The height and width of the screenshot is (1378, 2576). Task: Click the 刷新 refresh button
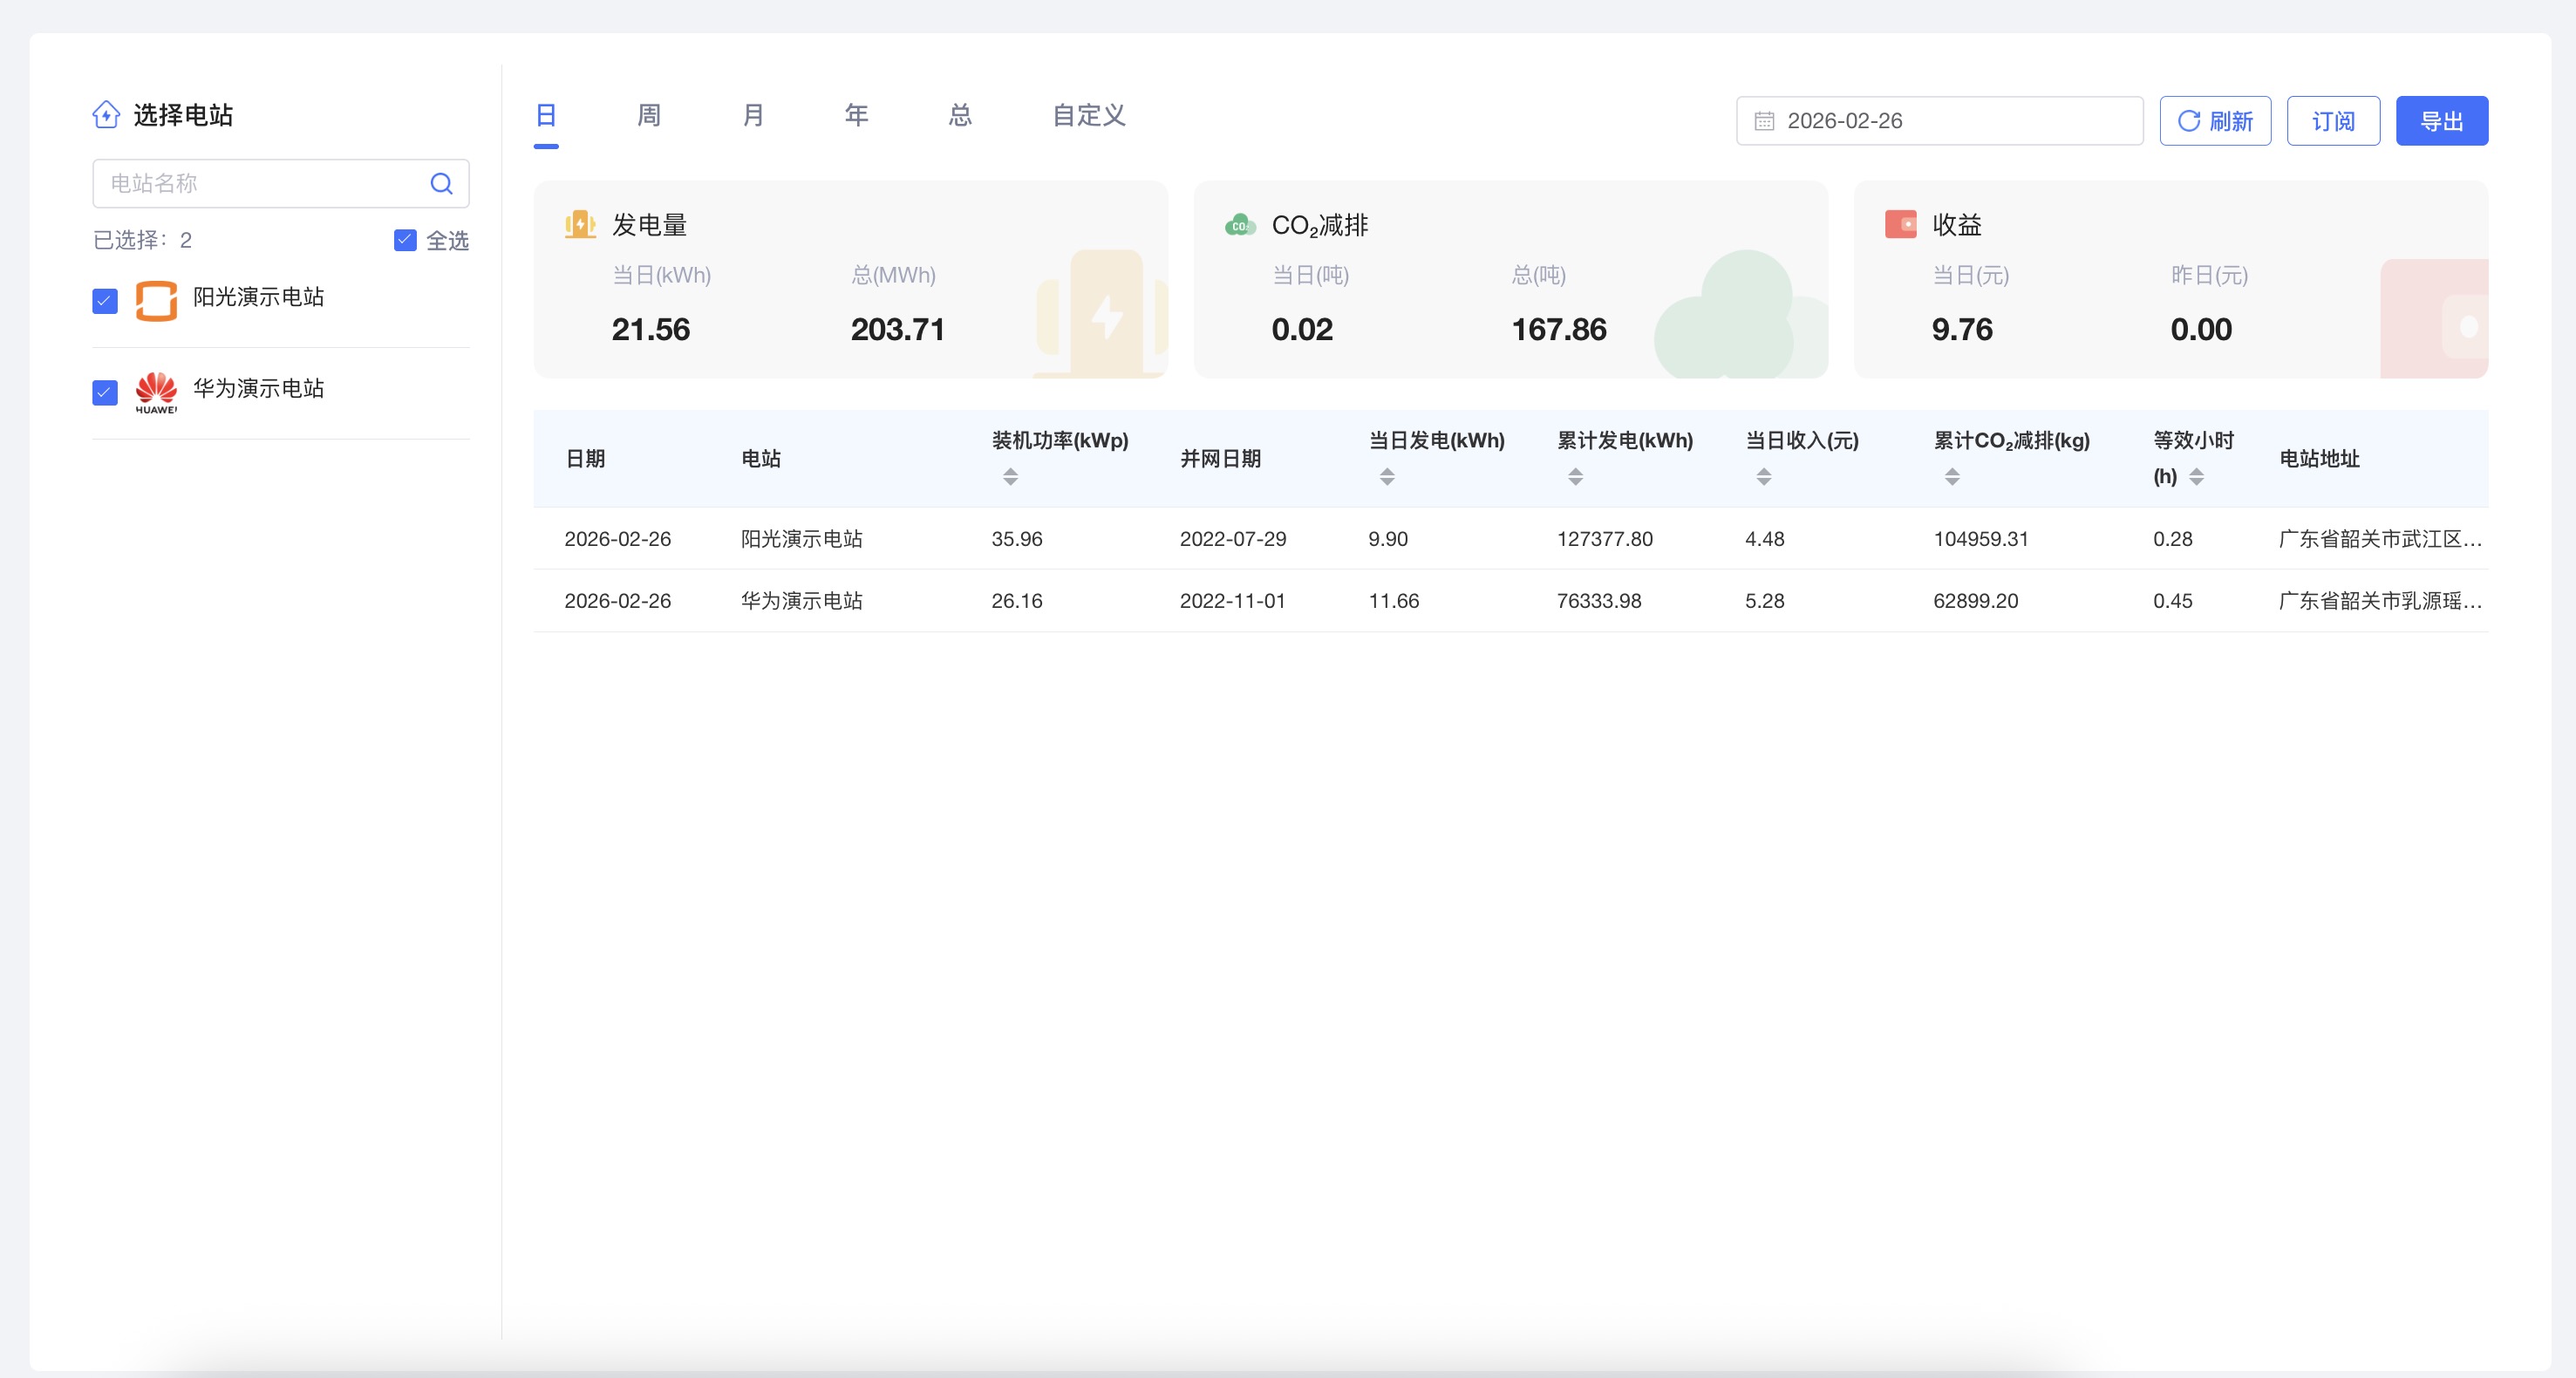pos(2214,121)
